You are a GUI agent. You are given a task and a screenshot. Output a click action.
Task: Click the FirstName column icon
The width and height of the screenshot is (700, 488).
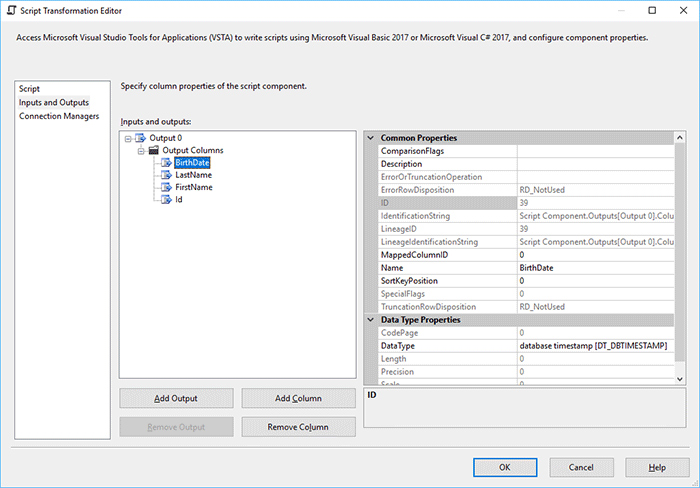click(166, 187)
